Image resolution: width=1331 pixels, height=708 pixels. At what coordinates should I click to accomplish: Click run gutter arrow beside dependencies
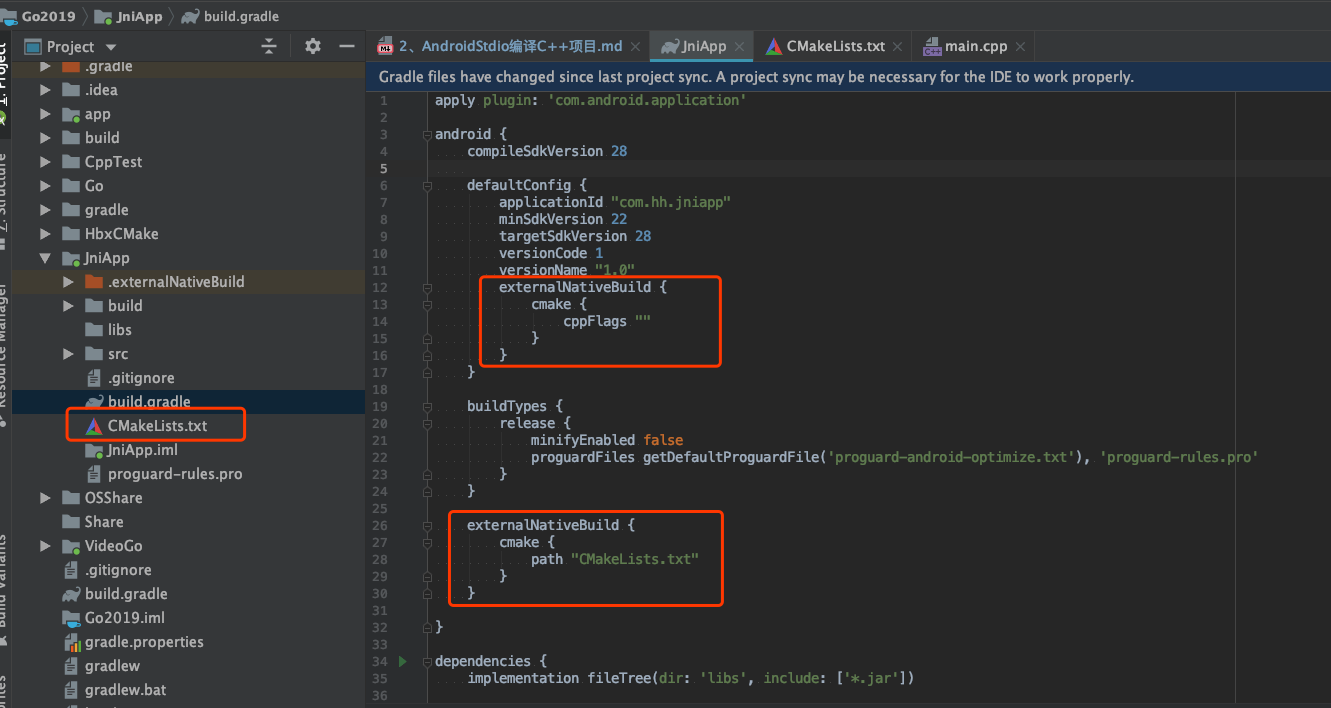[x=403, y=661]
